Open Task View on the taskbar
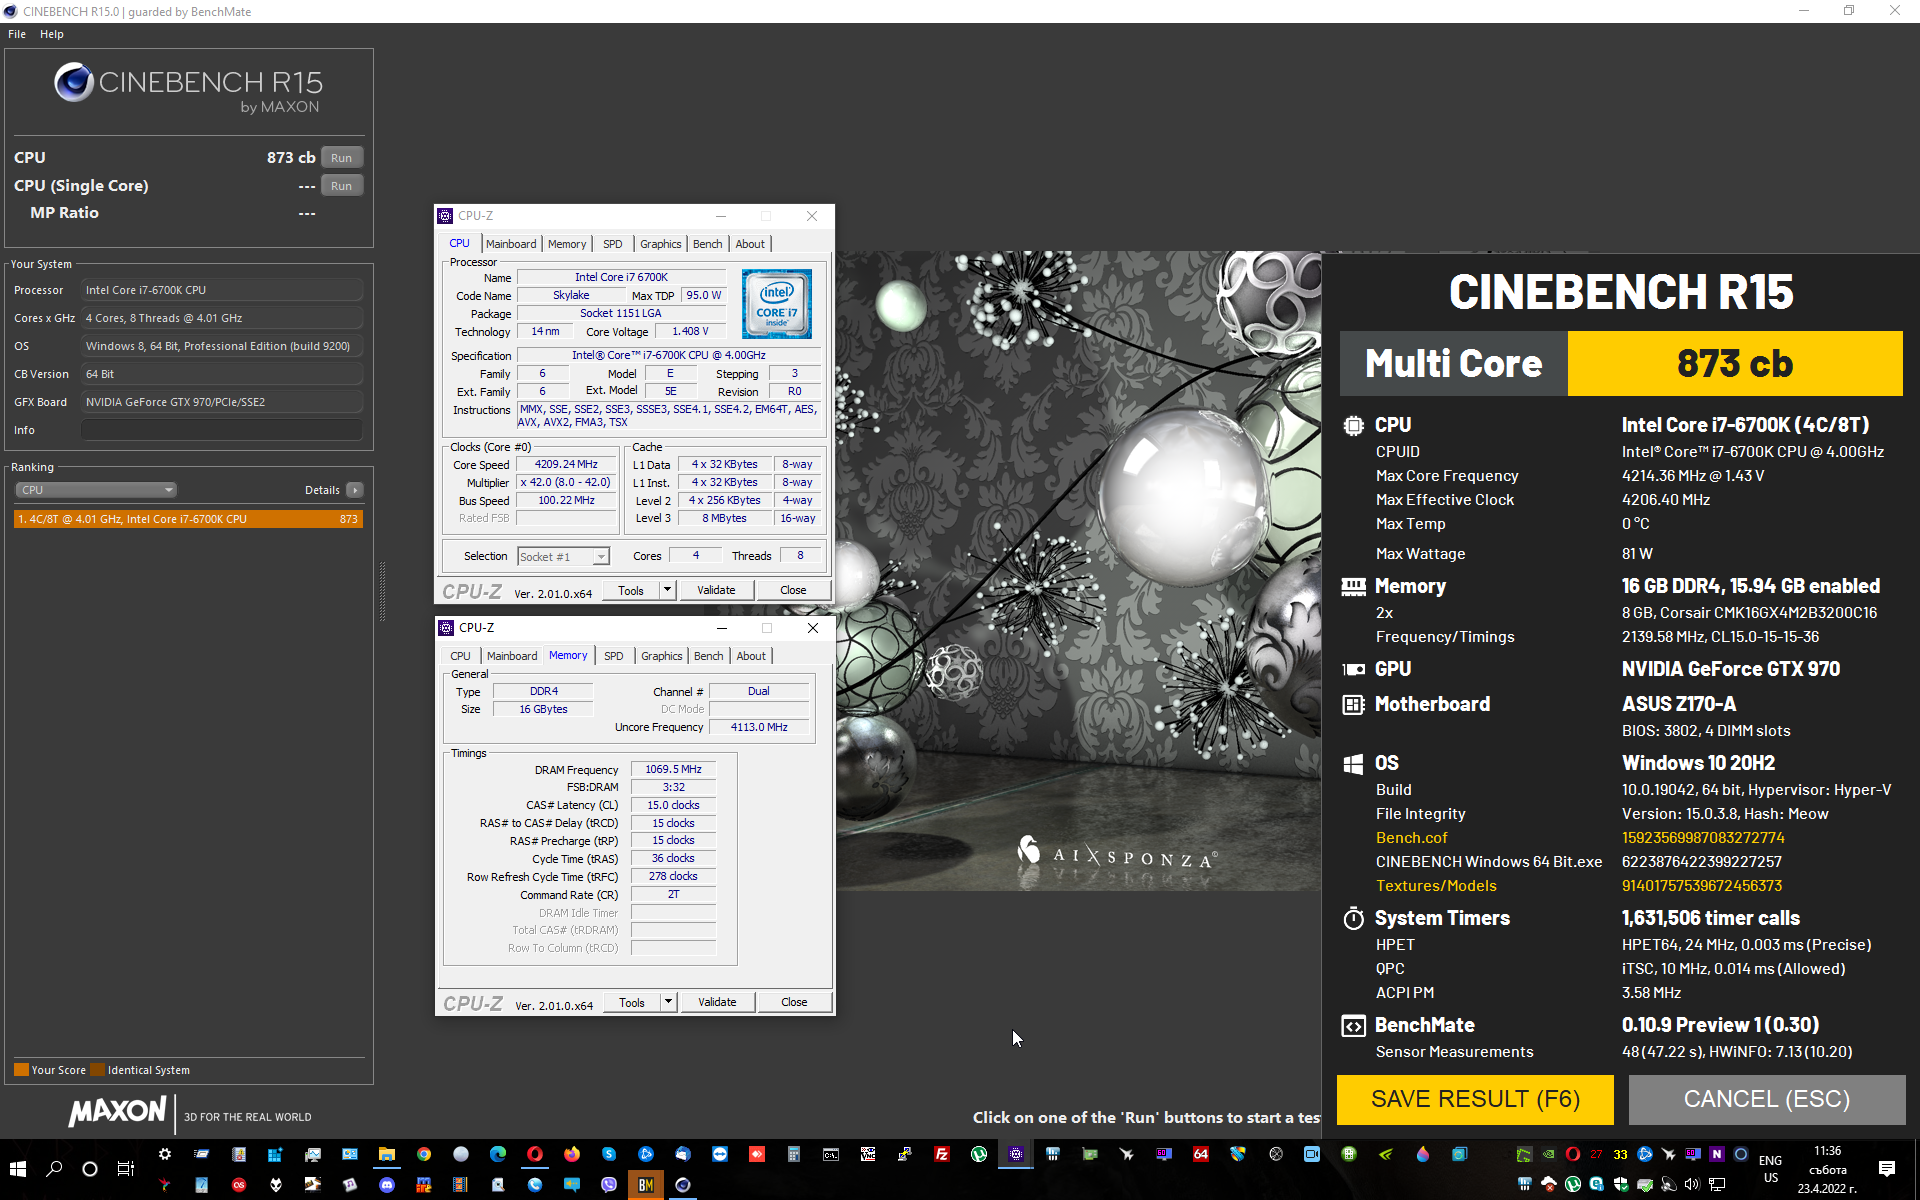The image size is (1920, 1200). coord(126,1169)
